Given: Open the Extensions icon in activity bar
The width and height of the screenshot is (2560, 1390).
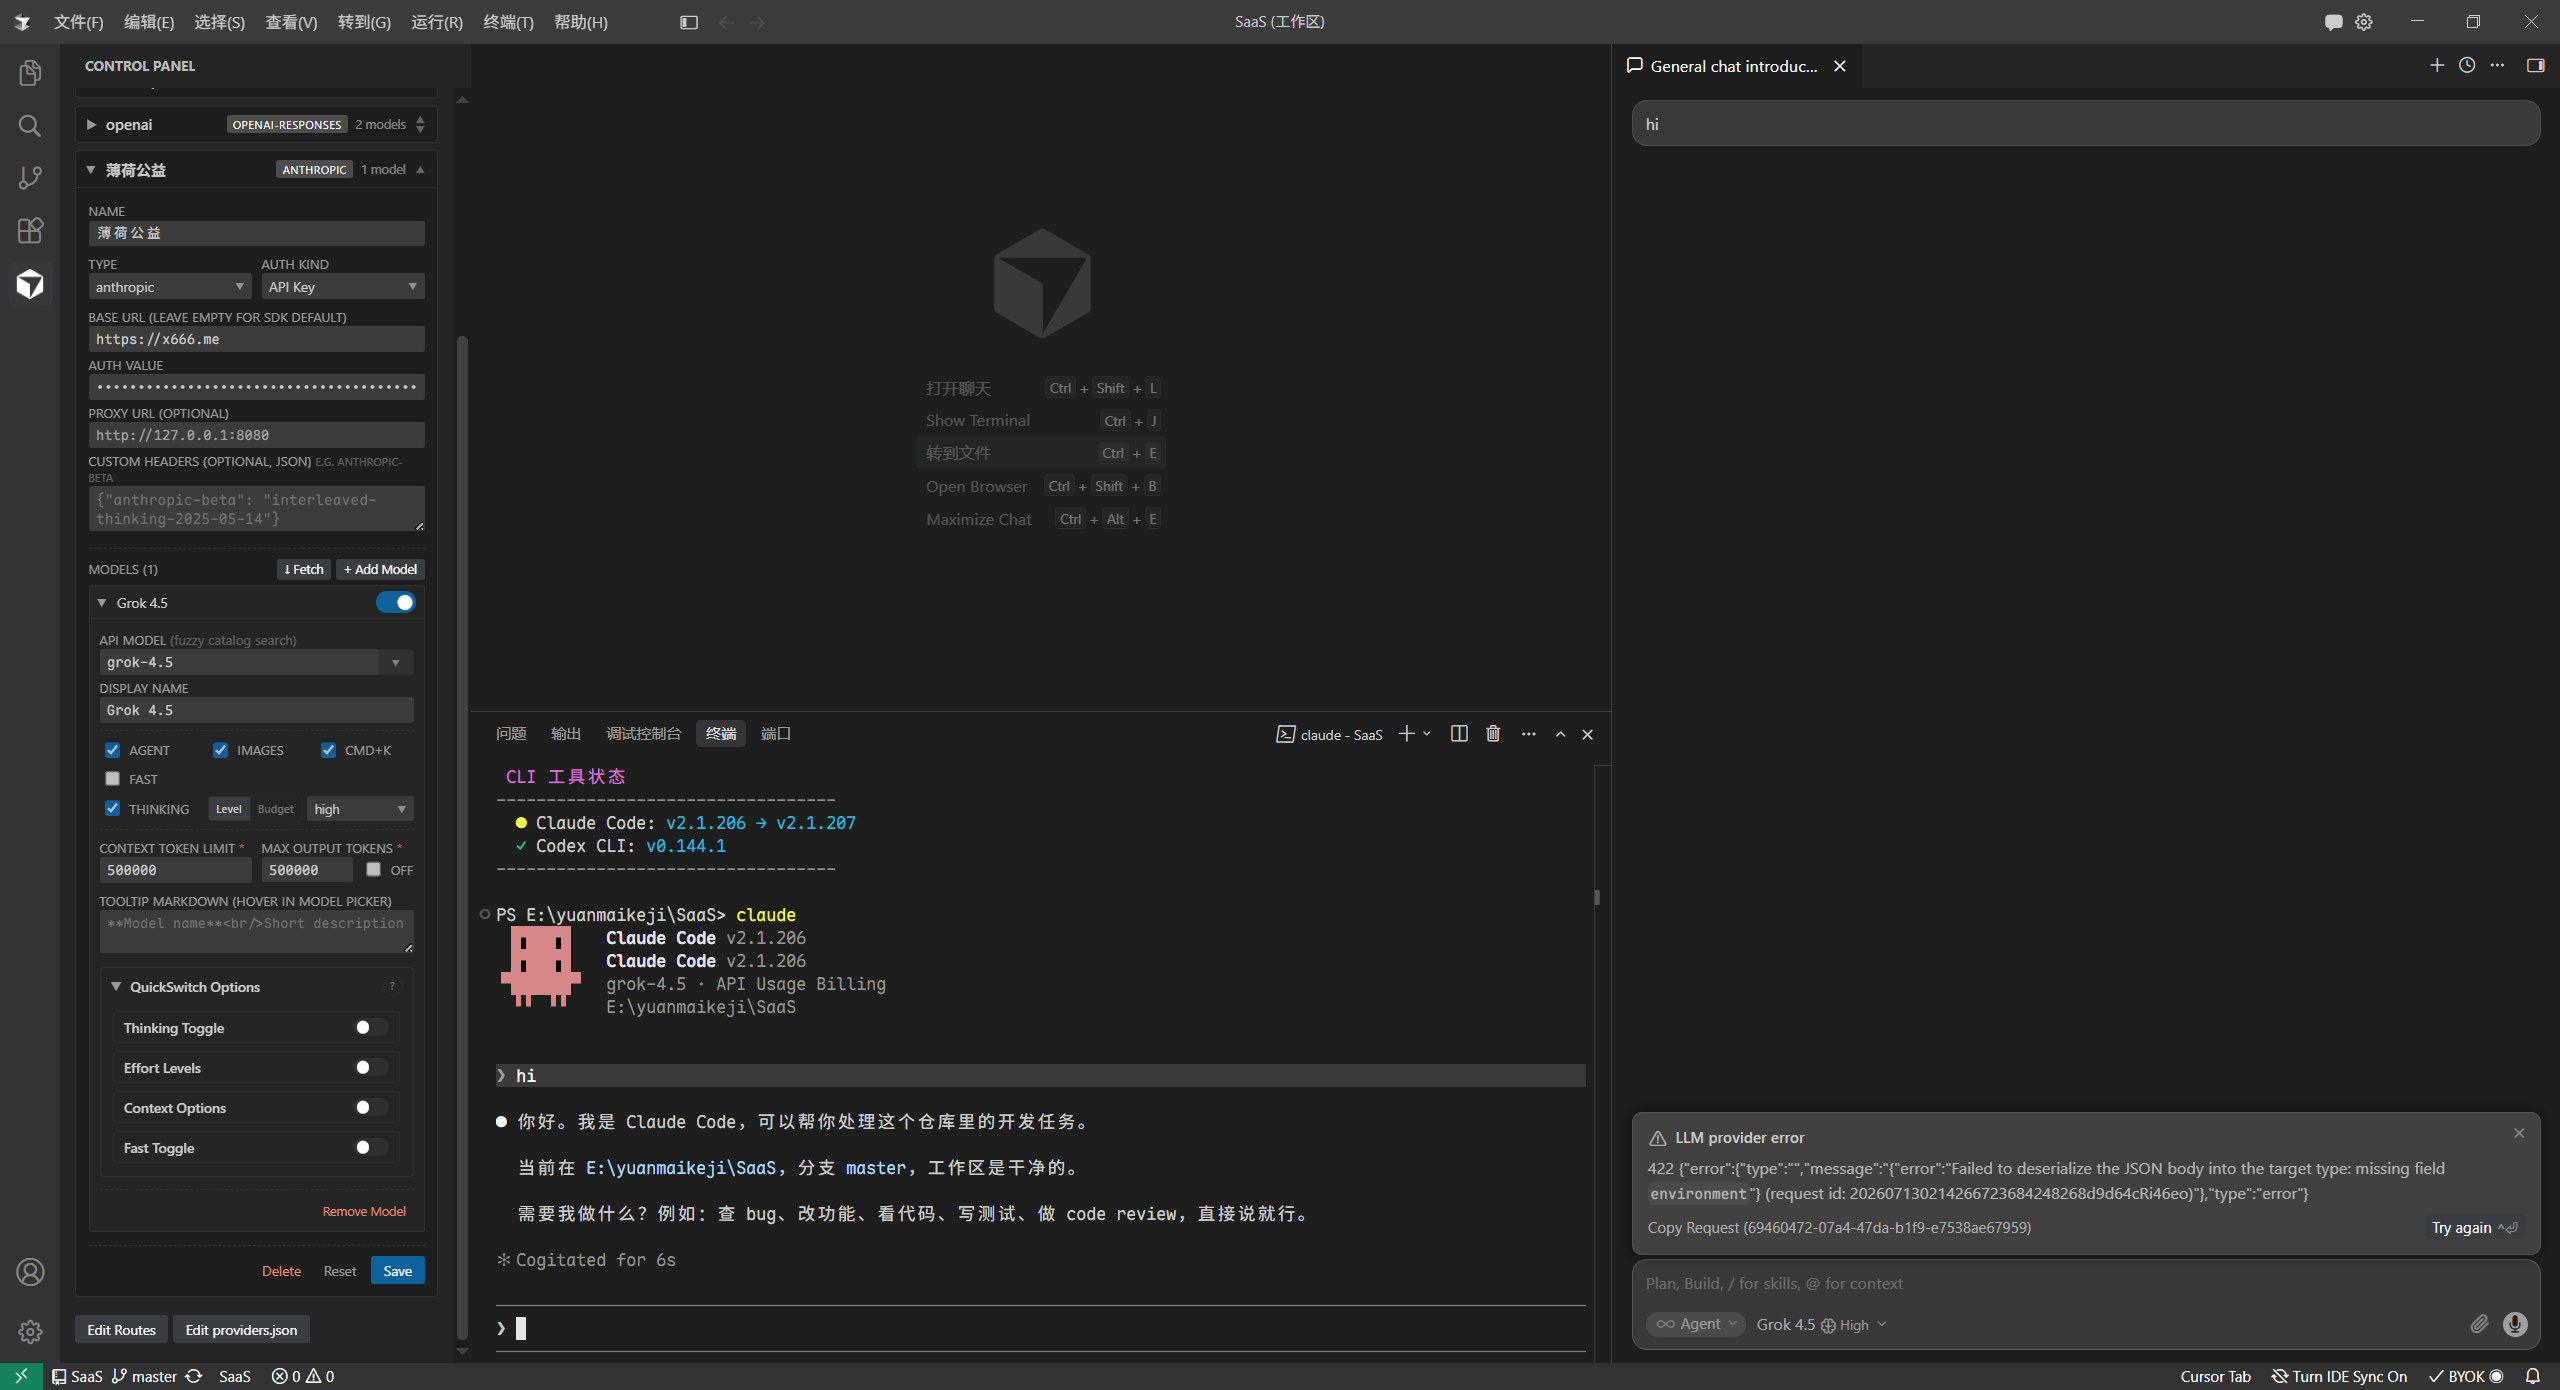Looking at the screenshot, I should click(x=30, y=231).
